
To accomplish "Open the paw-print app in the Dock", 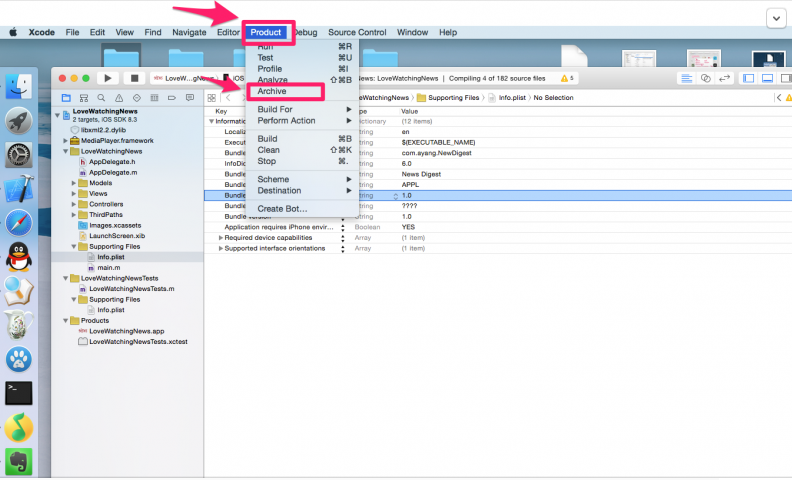I will (19, 359).
